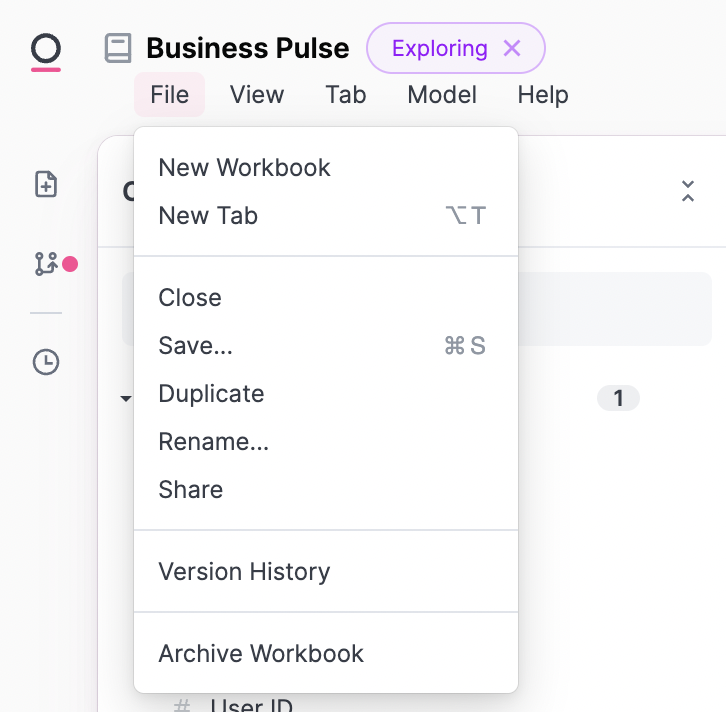Screen dimensions: 726x712
Task: Click the Exploring status badge
Action: point(439,48)
